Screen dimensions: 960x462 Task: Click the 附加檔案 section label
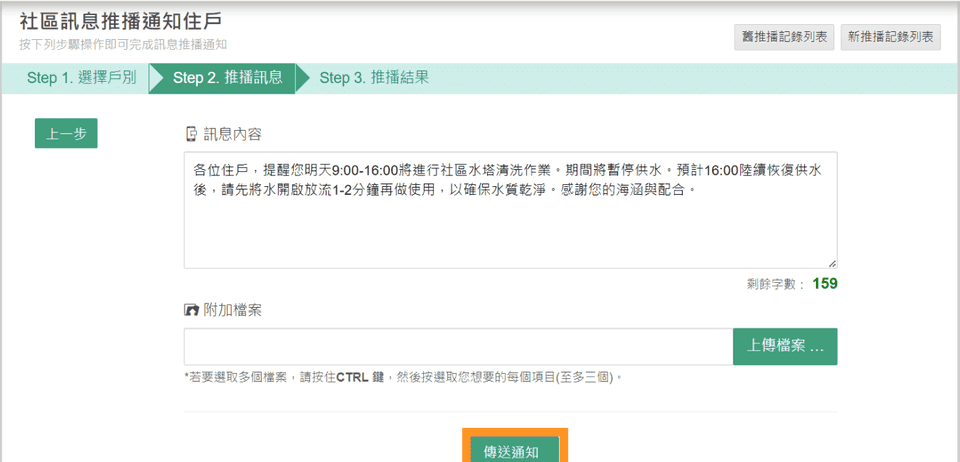(x=233, y=310)
